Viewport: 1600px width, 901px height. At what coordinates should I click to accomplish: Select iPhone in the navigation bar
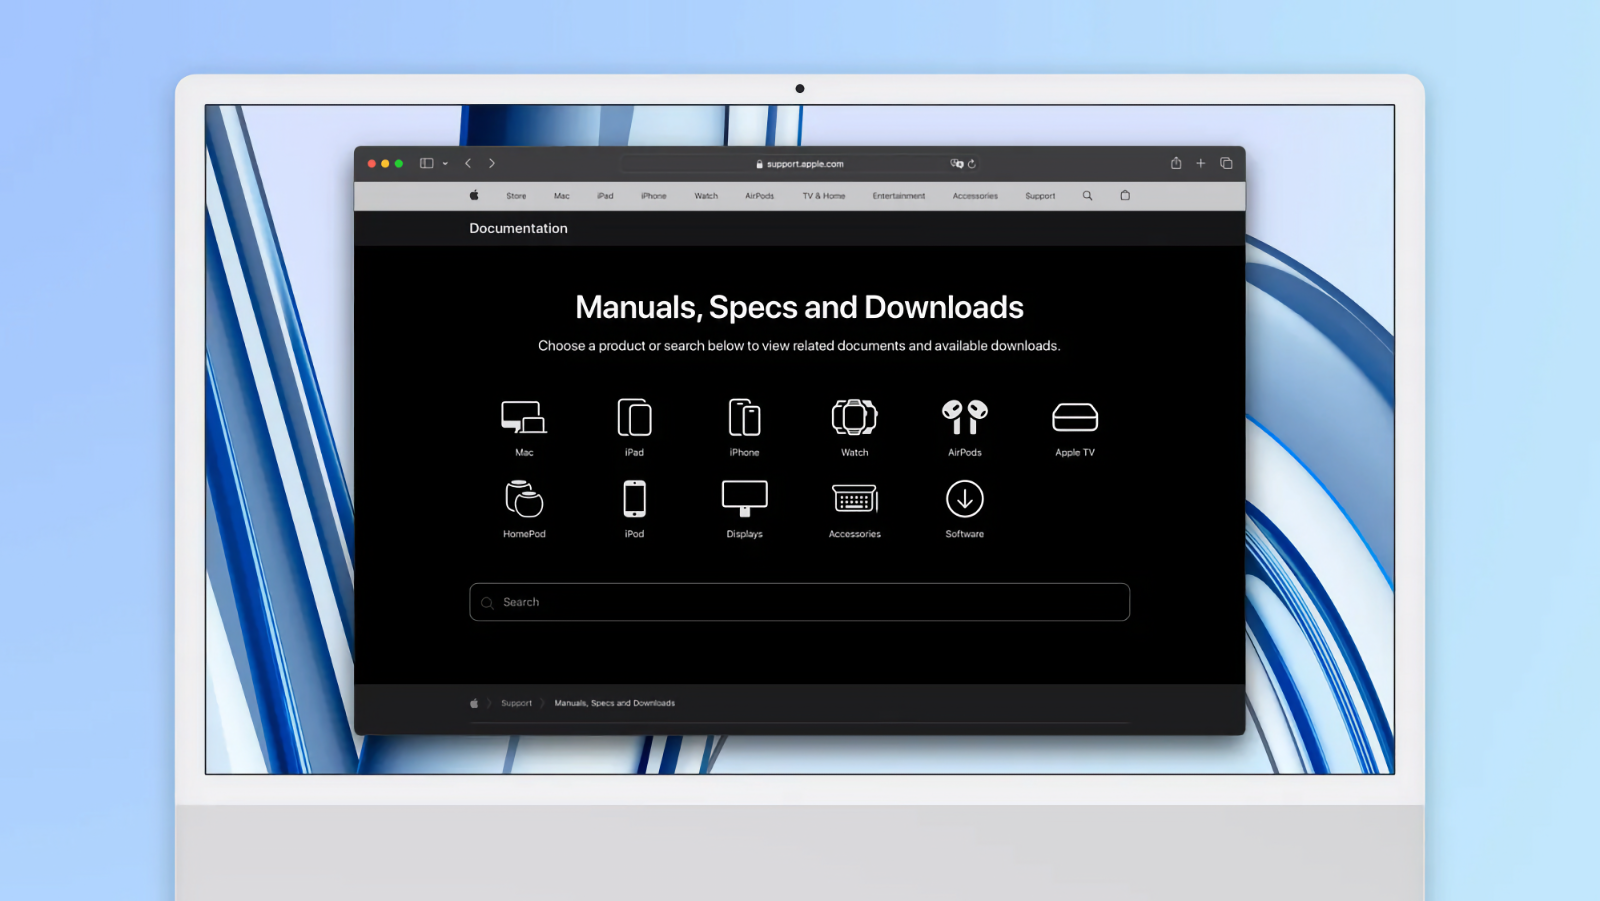click(x=654, y=196)
